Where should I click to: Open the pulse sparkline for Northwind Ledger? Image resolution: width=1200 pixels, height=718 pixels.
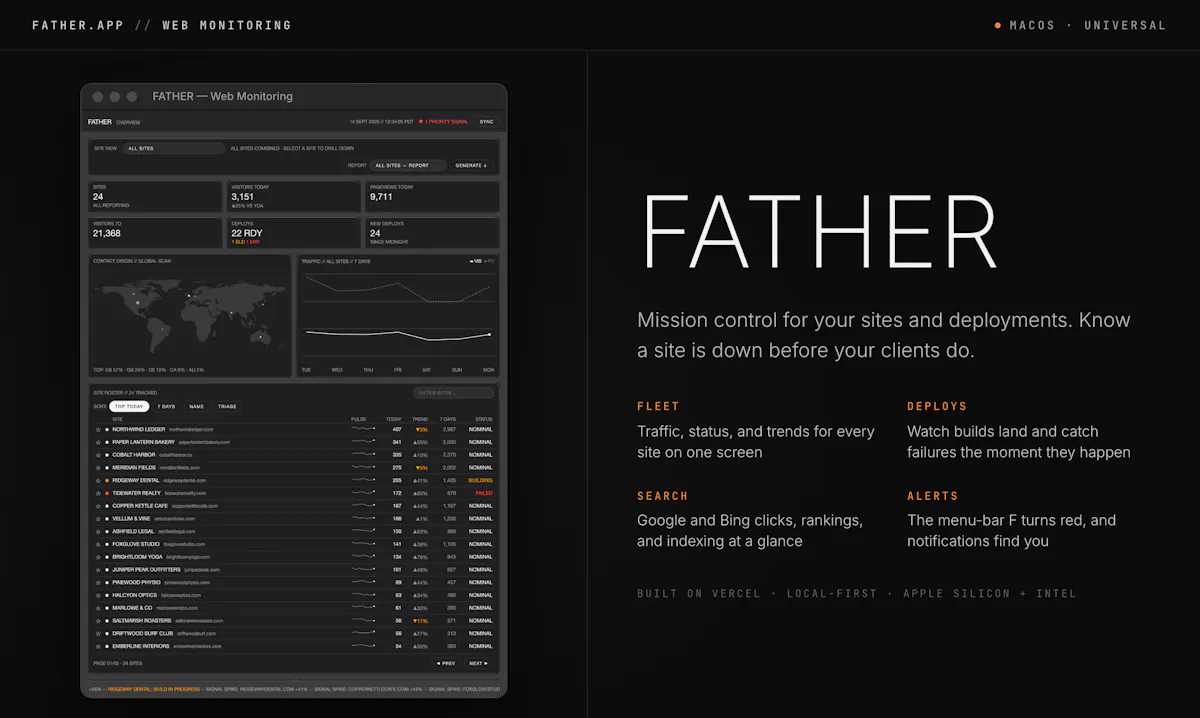point(363,429)
